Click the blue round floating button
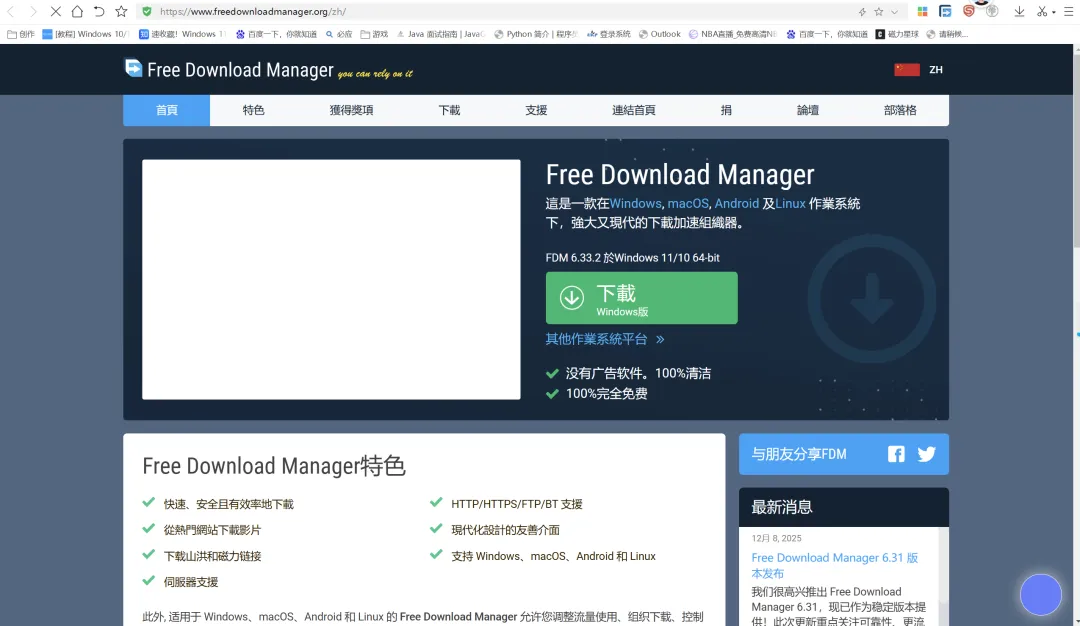This screenshot has height=626, width=1080. (1041, 594)
